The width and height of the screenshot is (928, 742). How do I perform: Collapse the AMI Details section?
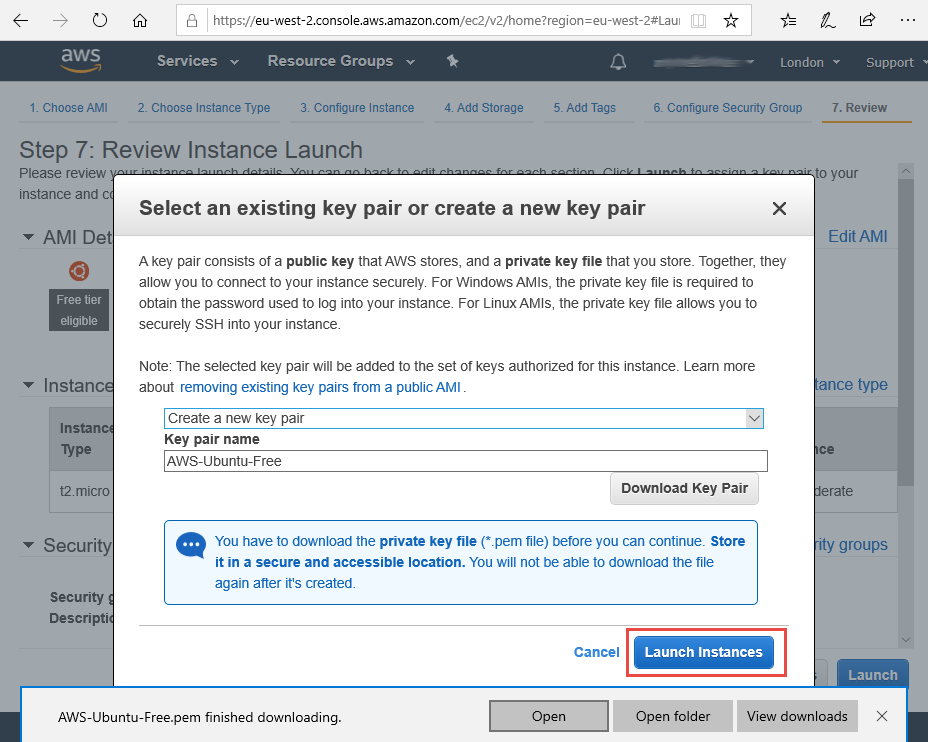tap(28, 237)
